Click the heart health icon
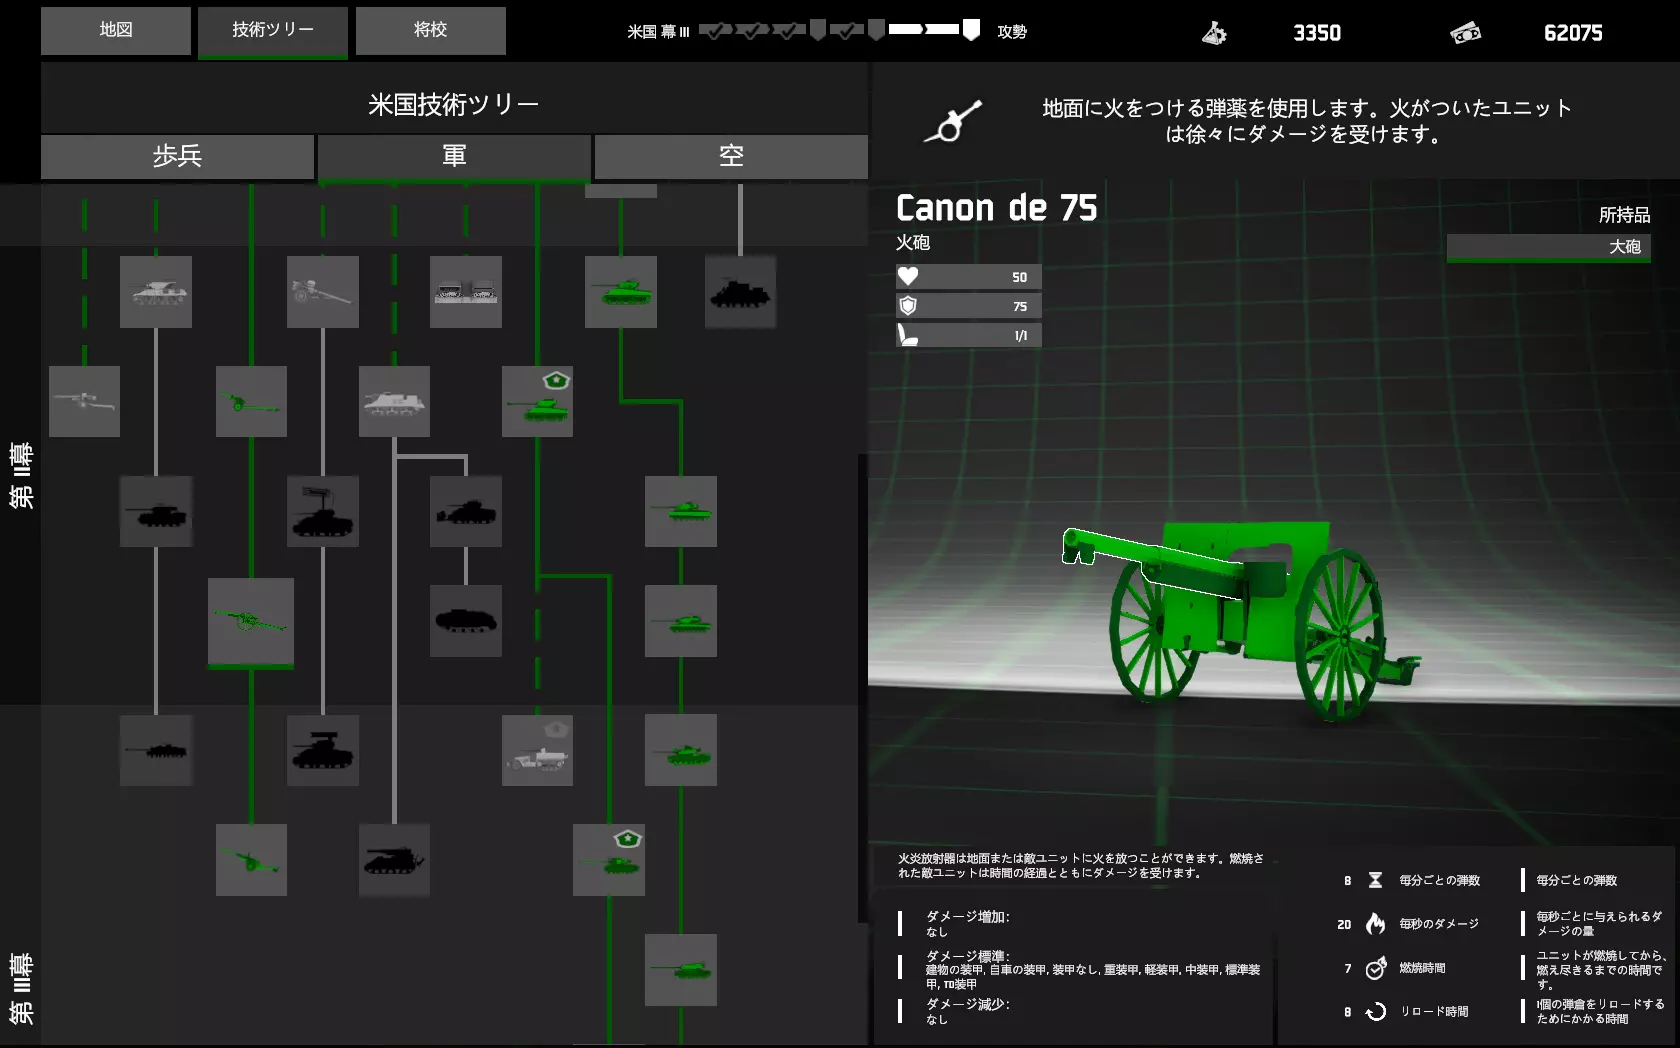Screen dimensions: 1680x1048 point(908,276)
